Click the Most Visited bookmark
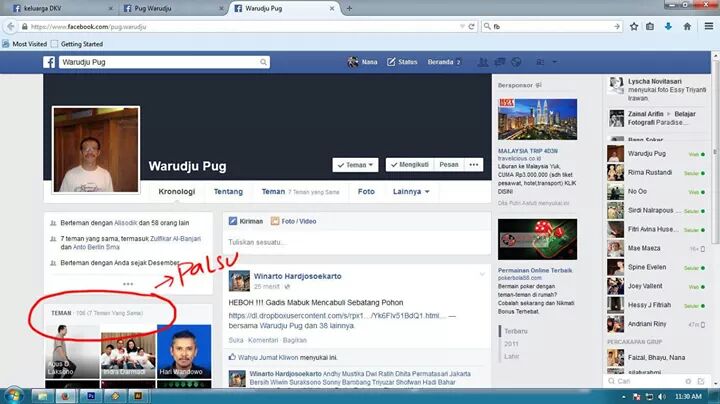The height and width of the screenshot is (404, 720). (24, 44)
